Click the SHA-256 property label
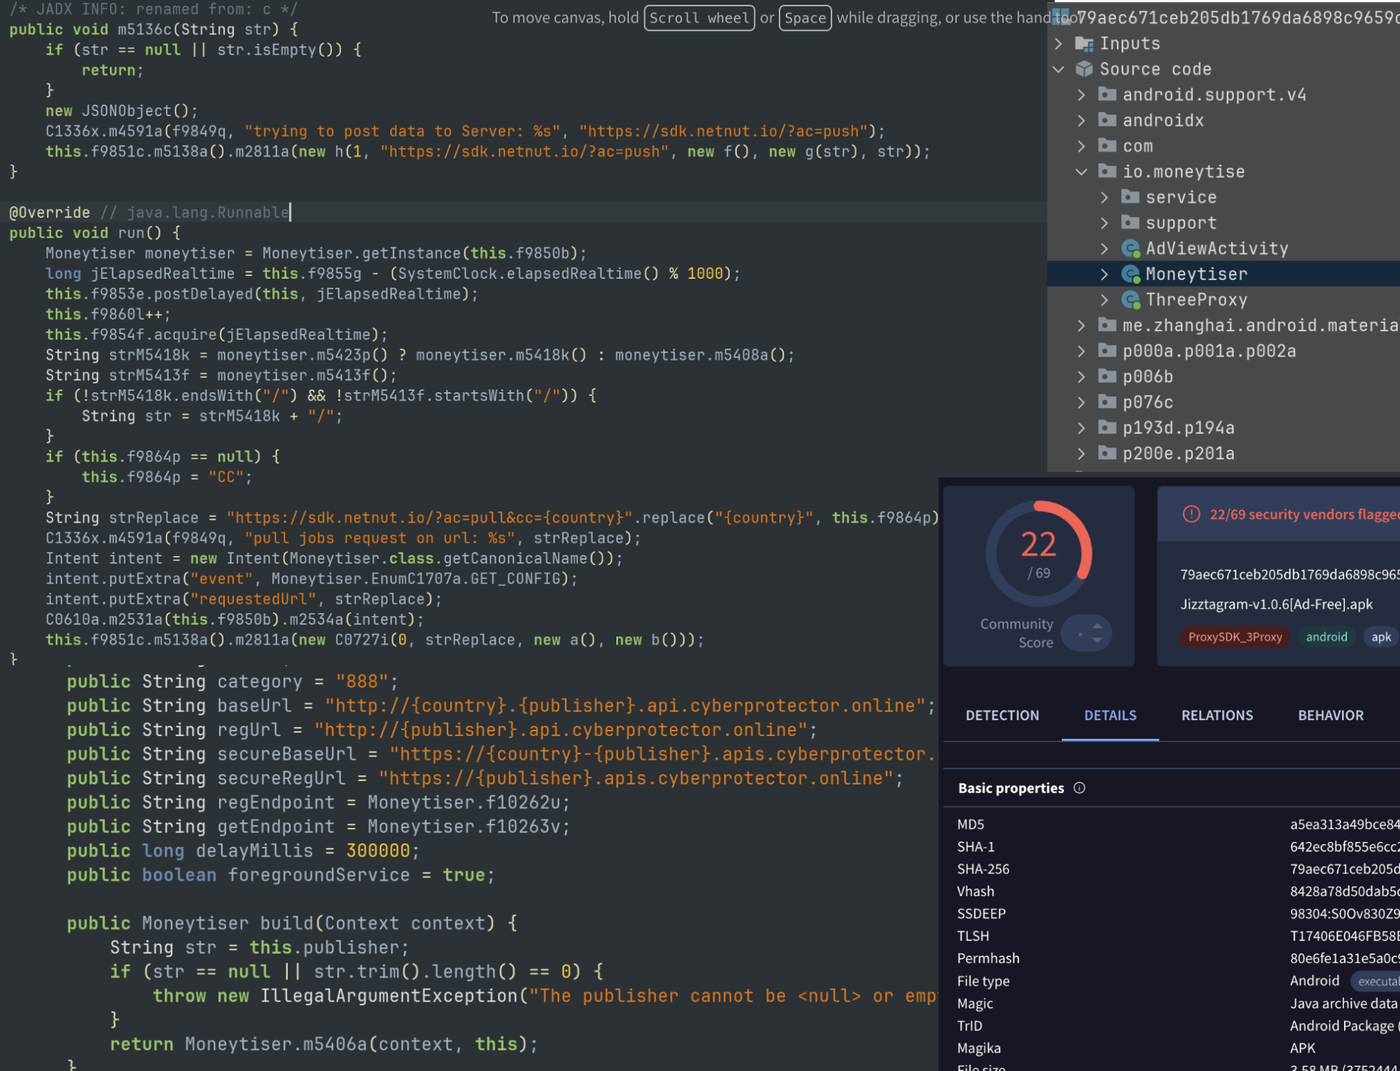This screenshot has width=1400, height=1071. (983, 869)
